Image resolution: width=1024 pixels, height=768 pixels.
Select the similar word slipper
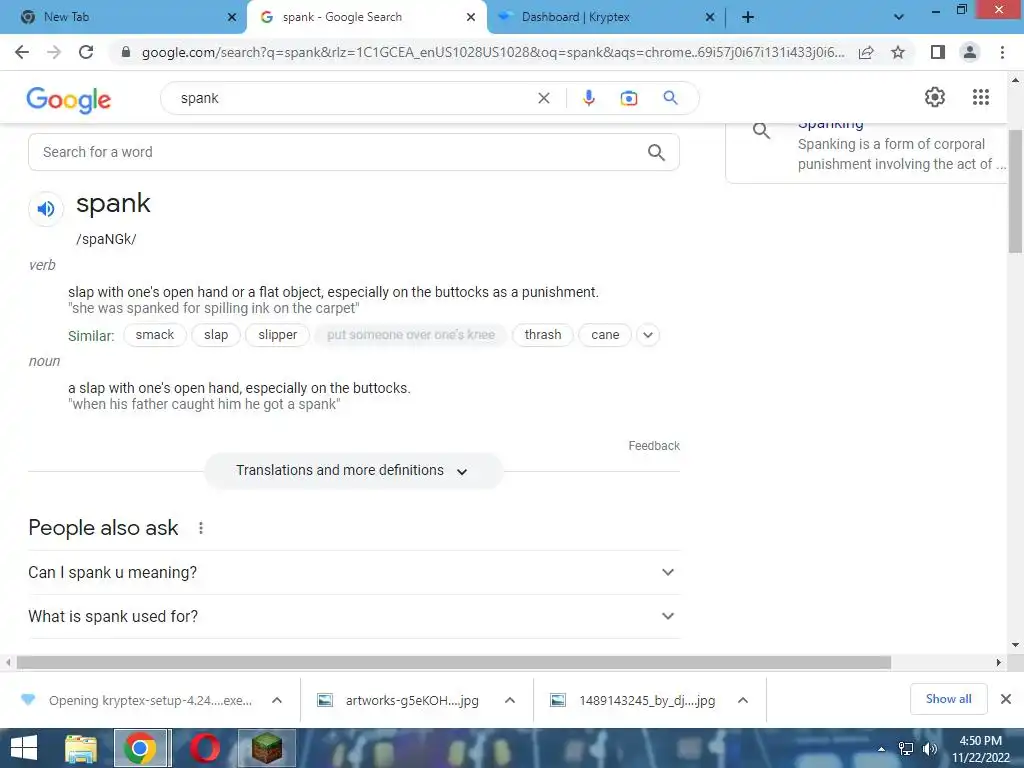coord(278,335)
